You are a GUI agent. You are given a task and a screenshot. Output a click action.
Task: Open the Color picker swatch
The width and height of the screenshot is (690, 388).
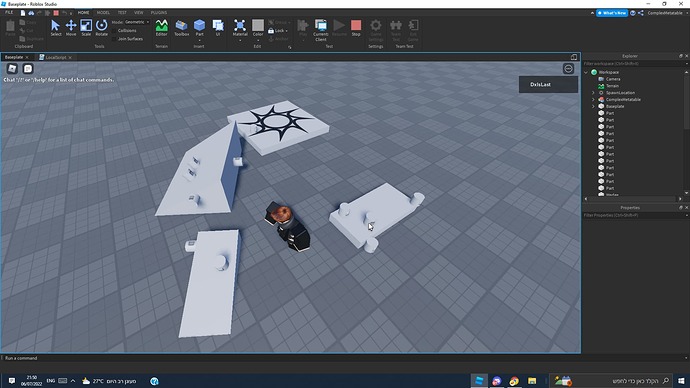pos(258,28)
